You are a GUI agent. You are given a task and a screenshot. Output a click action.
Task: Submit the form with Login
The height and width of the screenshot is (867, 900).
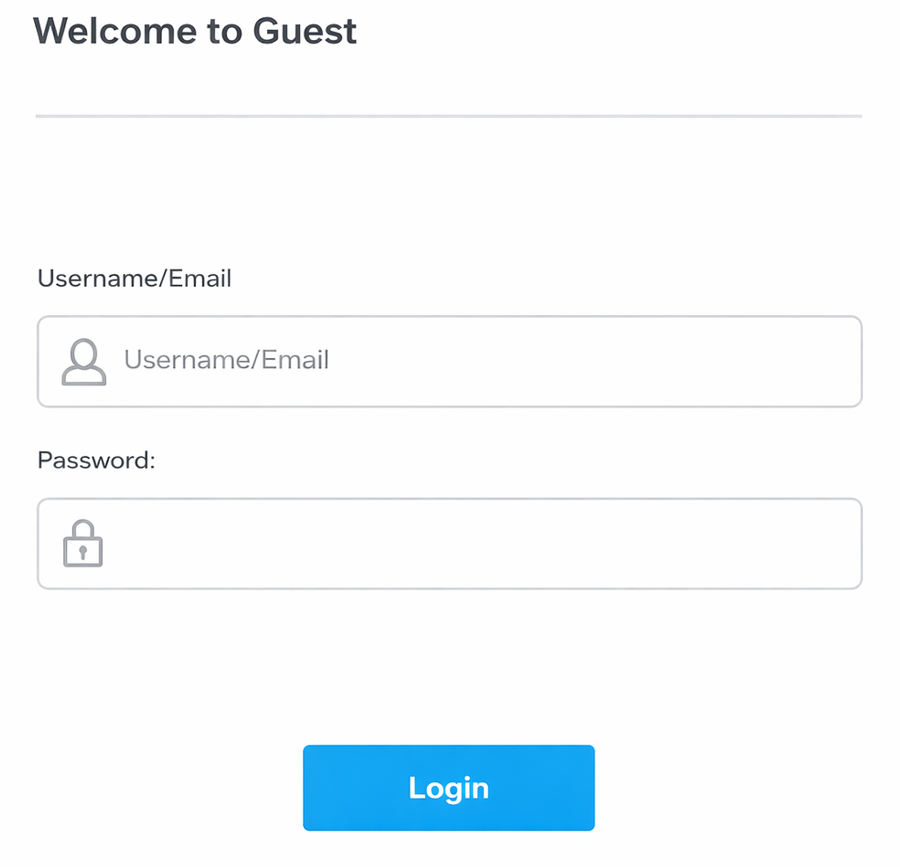(x=448, y=787)
